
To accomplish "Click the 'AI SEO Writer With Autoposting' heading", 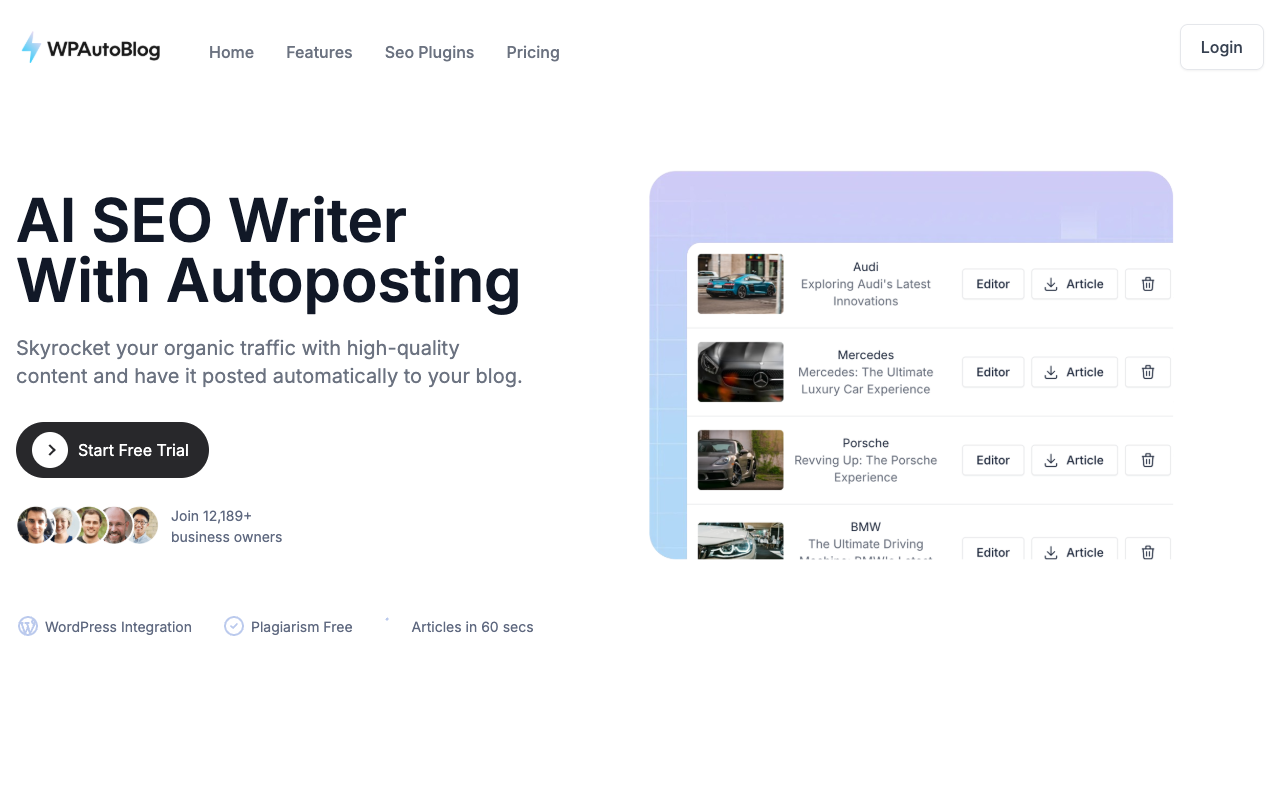I will [x=269, y=250].
